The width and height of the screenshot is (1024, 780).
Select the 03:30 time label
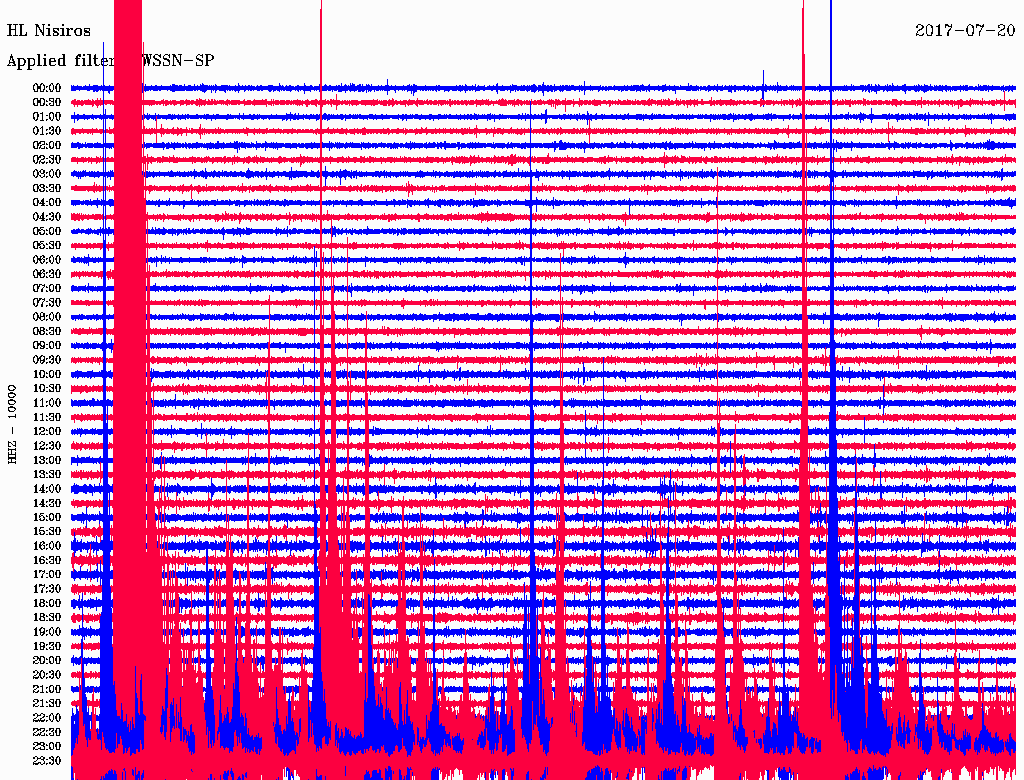[x=47, y=188]
